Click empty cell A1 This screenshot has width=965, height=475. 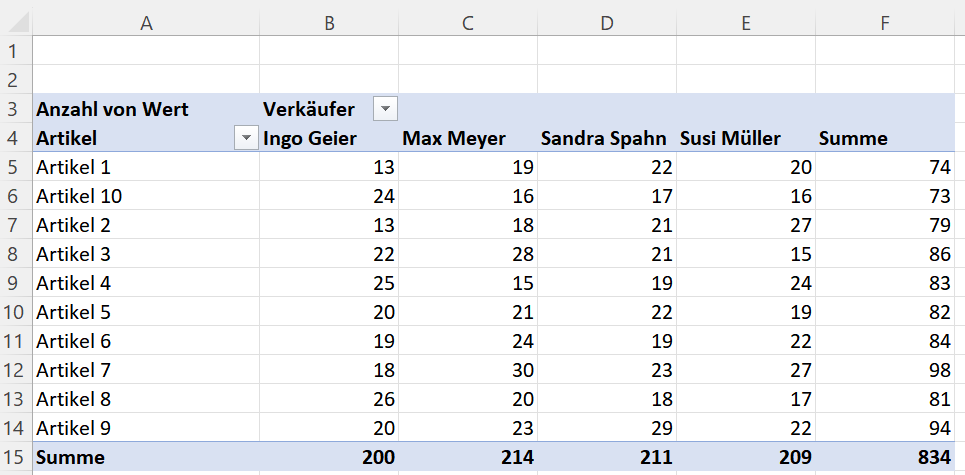146,50
